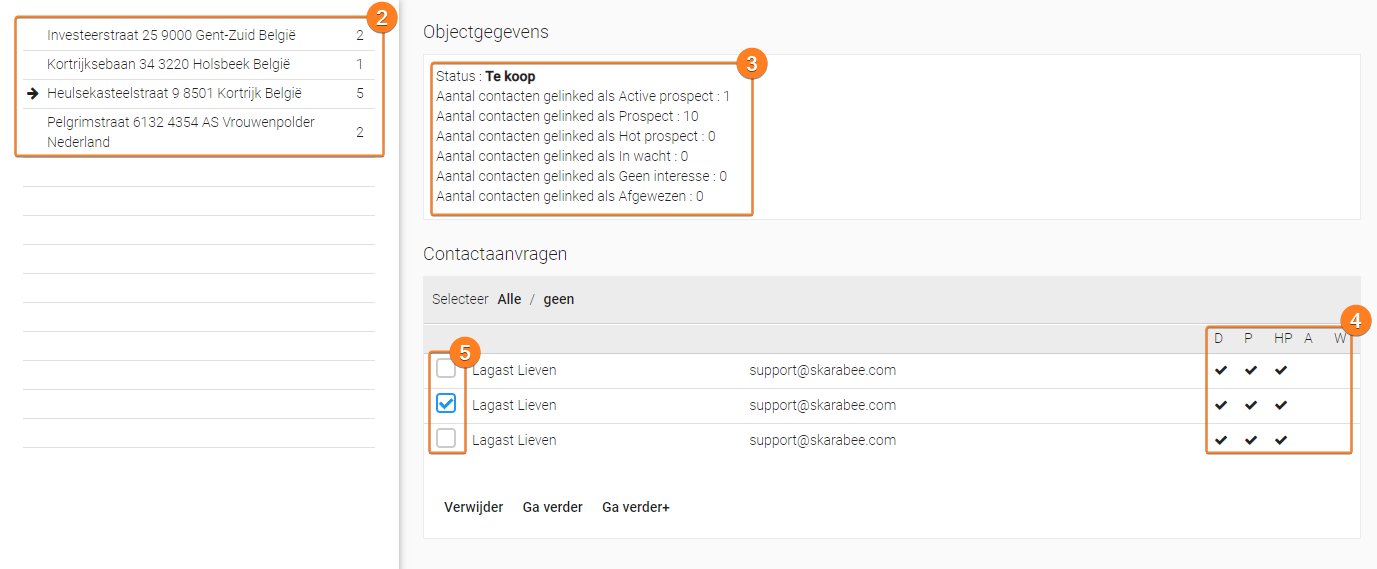Open Investeerstraat 25 Gent-Zuid in the list
The height and width of the screenshot is (569, 1377).
(171, 35)
